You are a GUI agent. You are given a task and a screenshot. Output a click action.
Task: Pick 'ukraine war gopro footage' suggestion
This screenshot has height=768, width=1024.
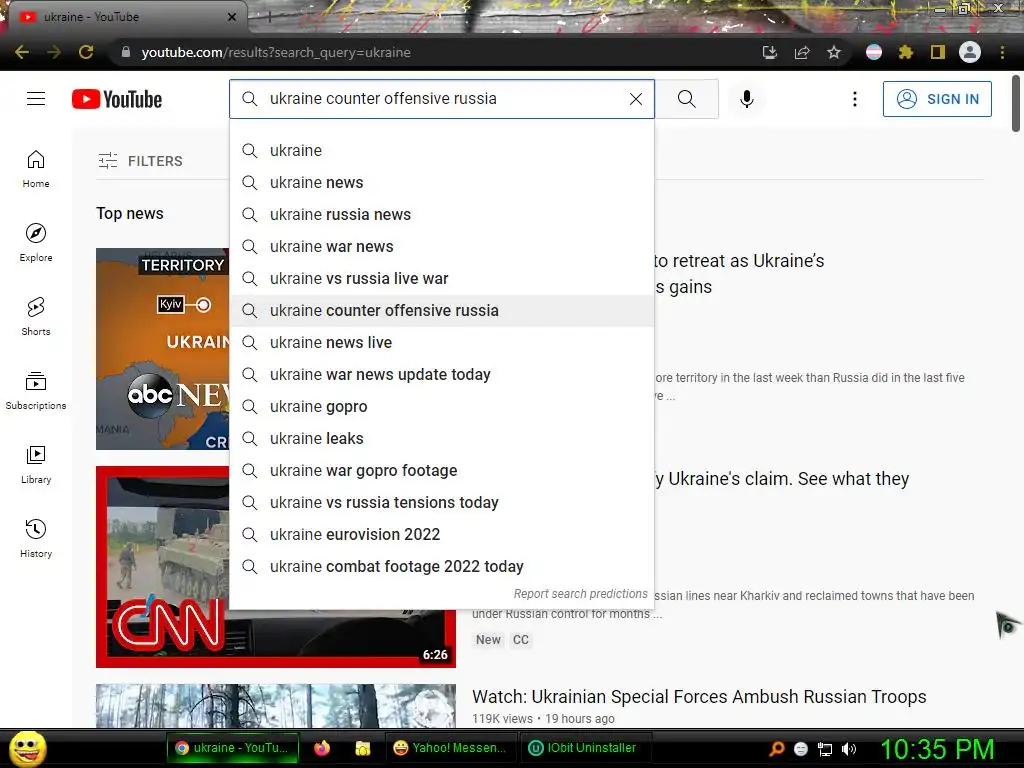coord(442,470)
